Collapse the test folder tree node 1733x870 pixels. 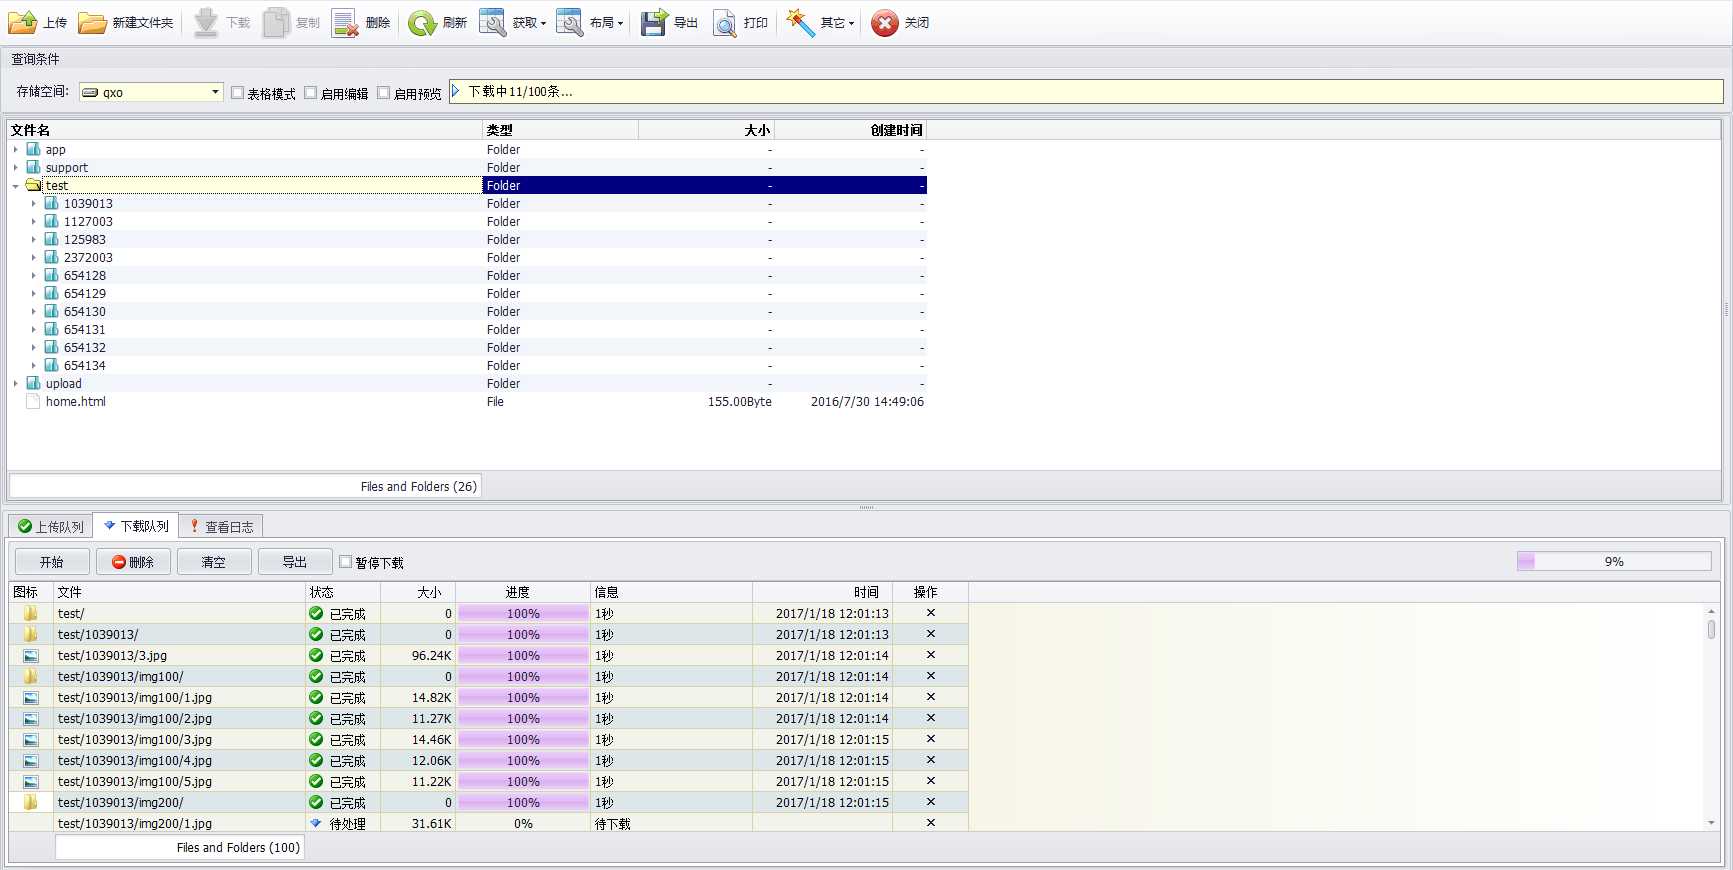(x=16, y=186)
